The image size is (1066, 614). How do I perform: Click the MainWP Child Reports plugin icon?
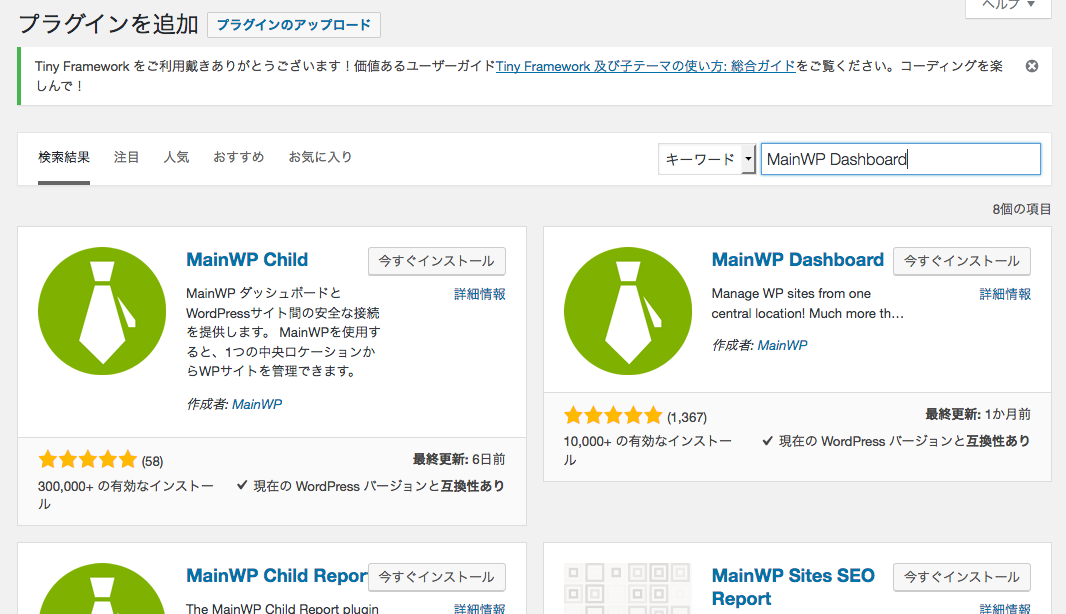tap(102, 588)
